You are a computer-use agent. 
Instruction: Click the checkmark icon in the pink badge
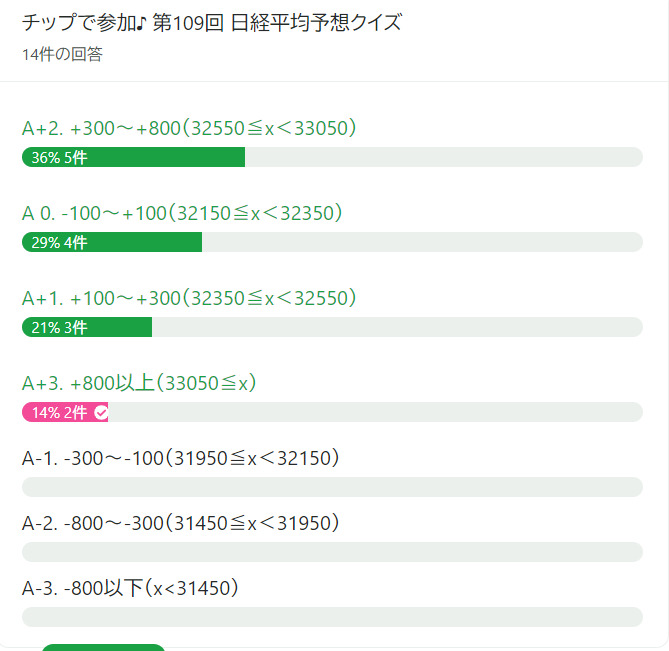click(100, 412)
